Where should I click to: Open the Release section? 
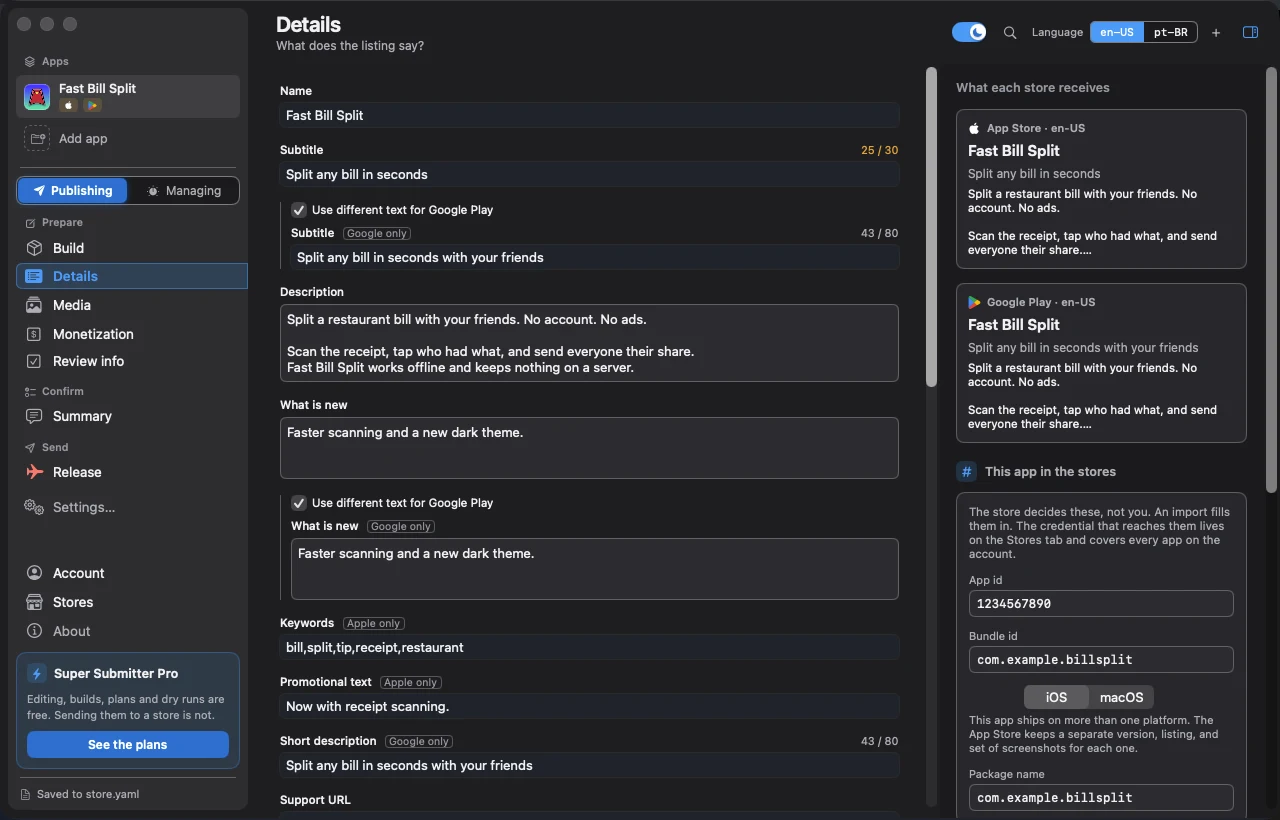131,472
